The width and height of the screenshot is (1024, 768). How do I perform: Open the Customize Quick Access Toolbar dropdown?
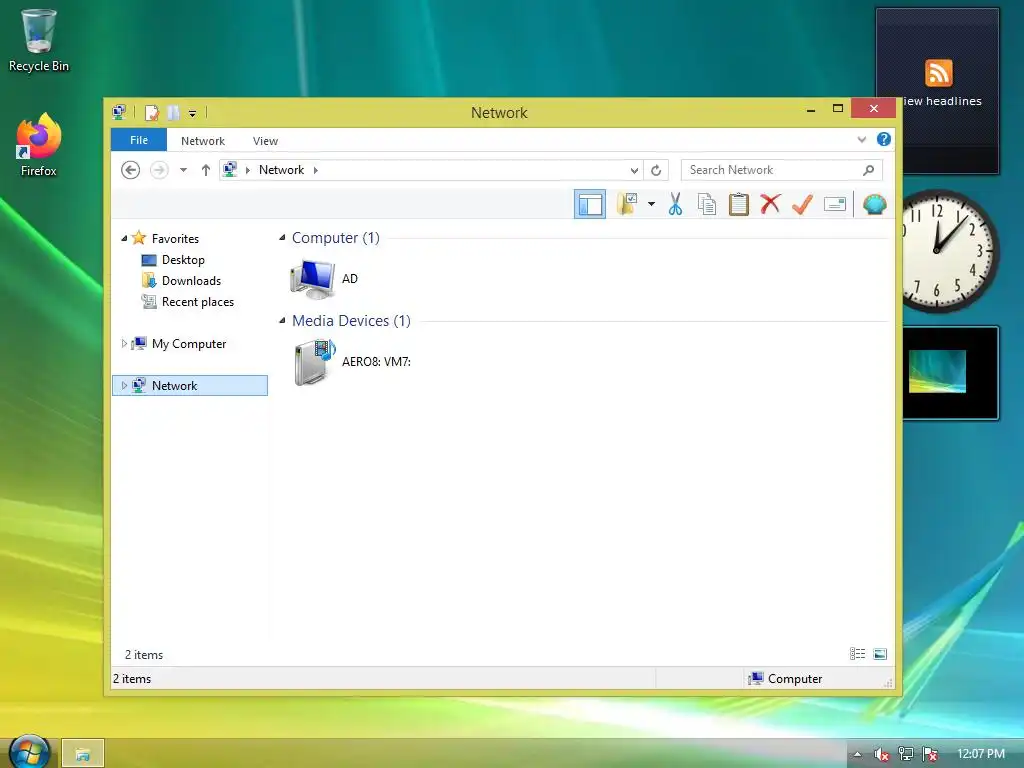(x=193, y=114)
